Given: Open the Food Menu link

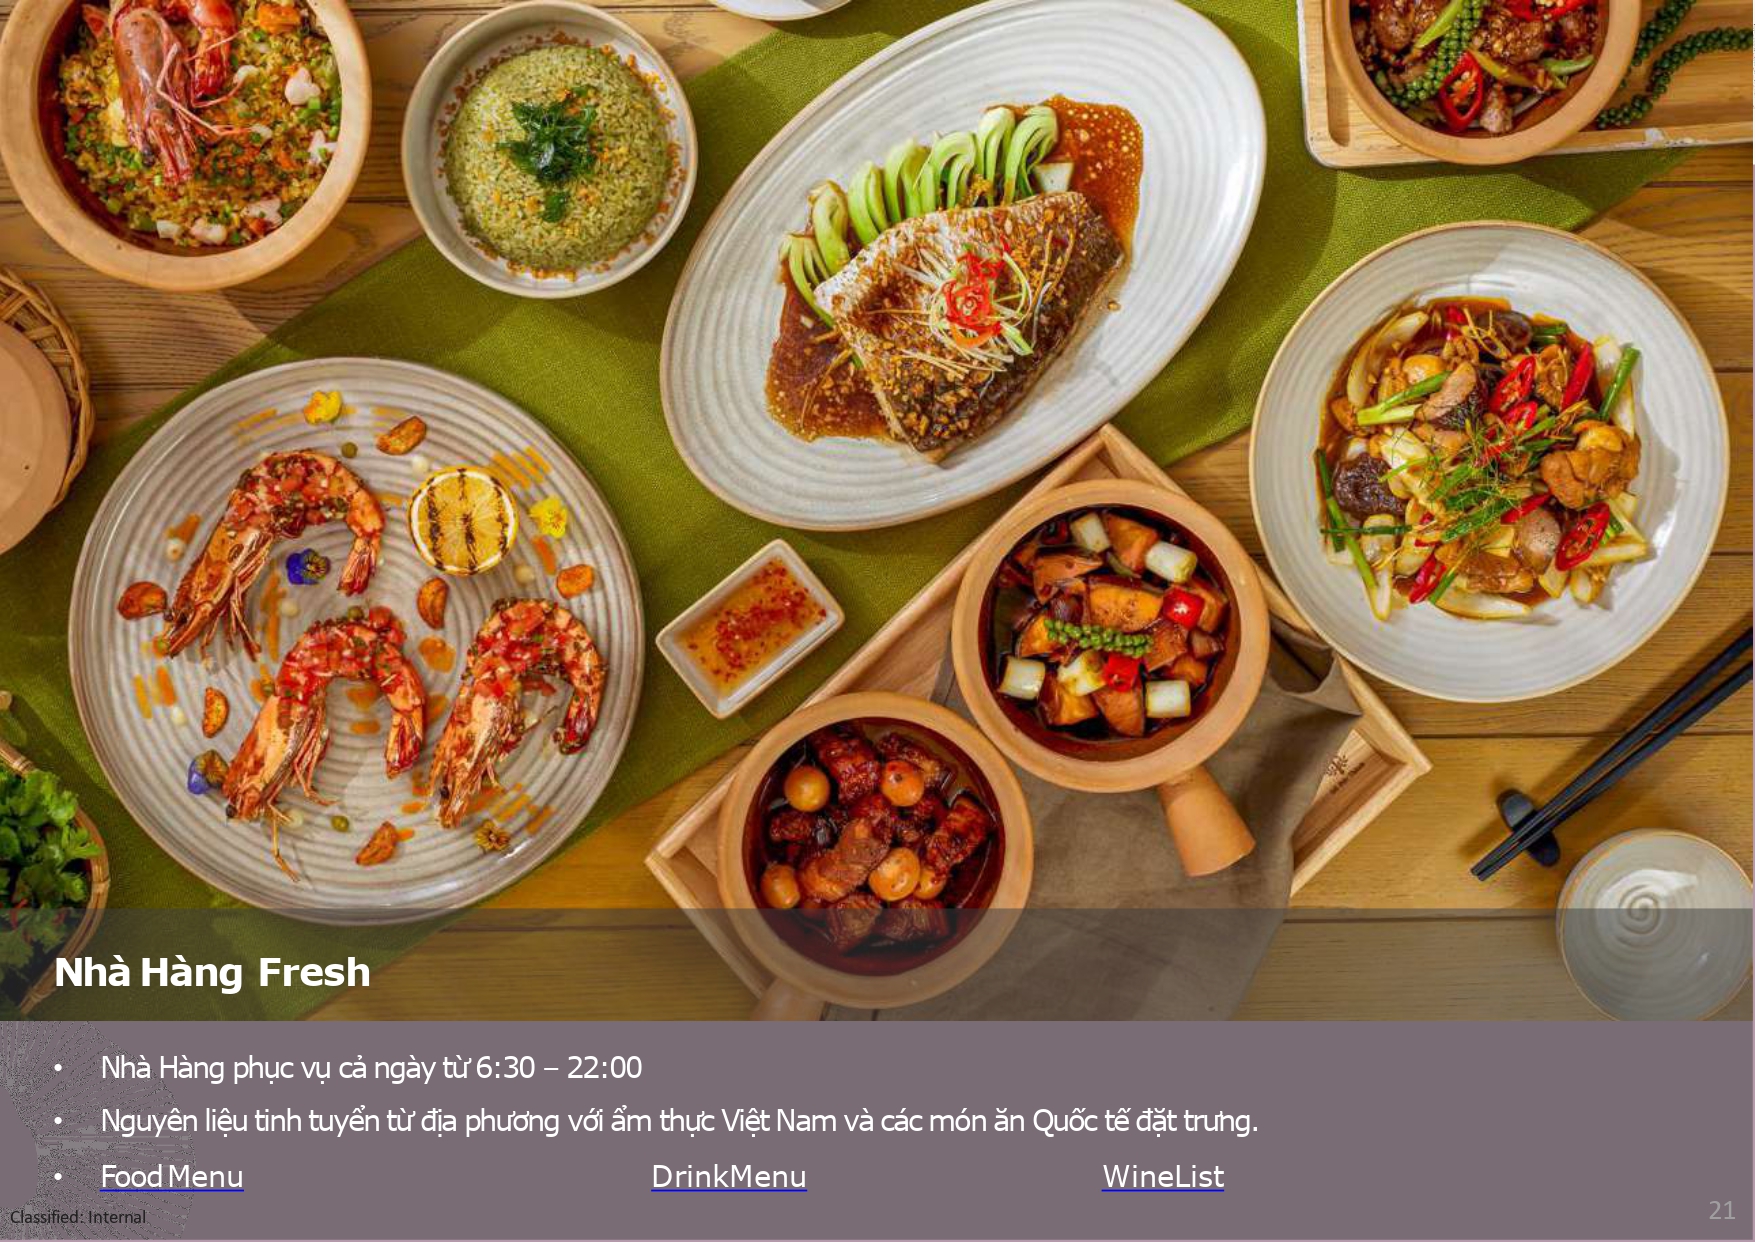Looking at the screenshot, I should (172, 1176).
